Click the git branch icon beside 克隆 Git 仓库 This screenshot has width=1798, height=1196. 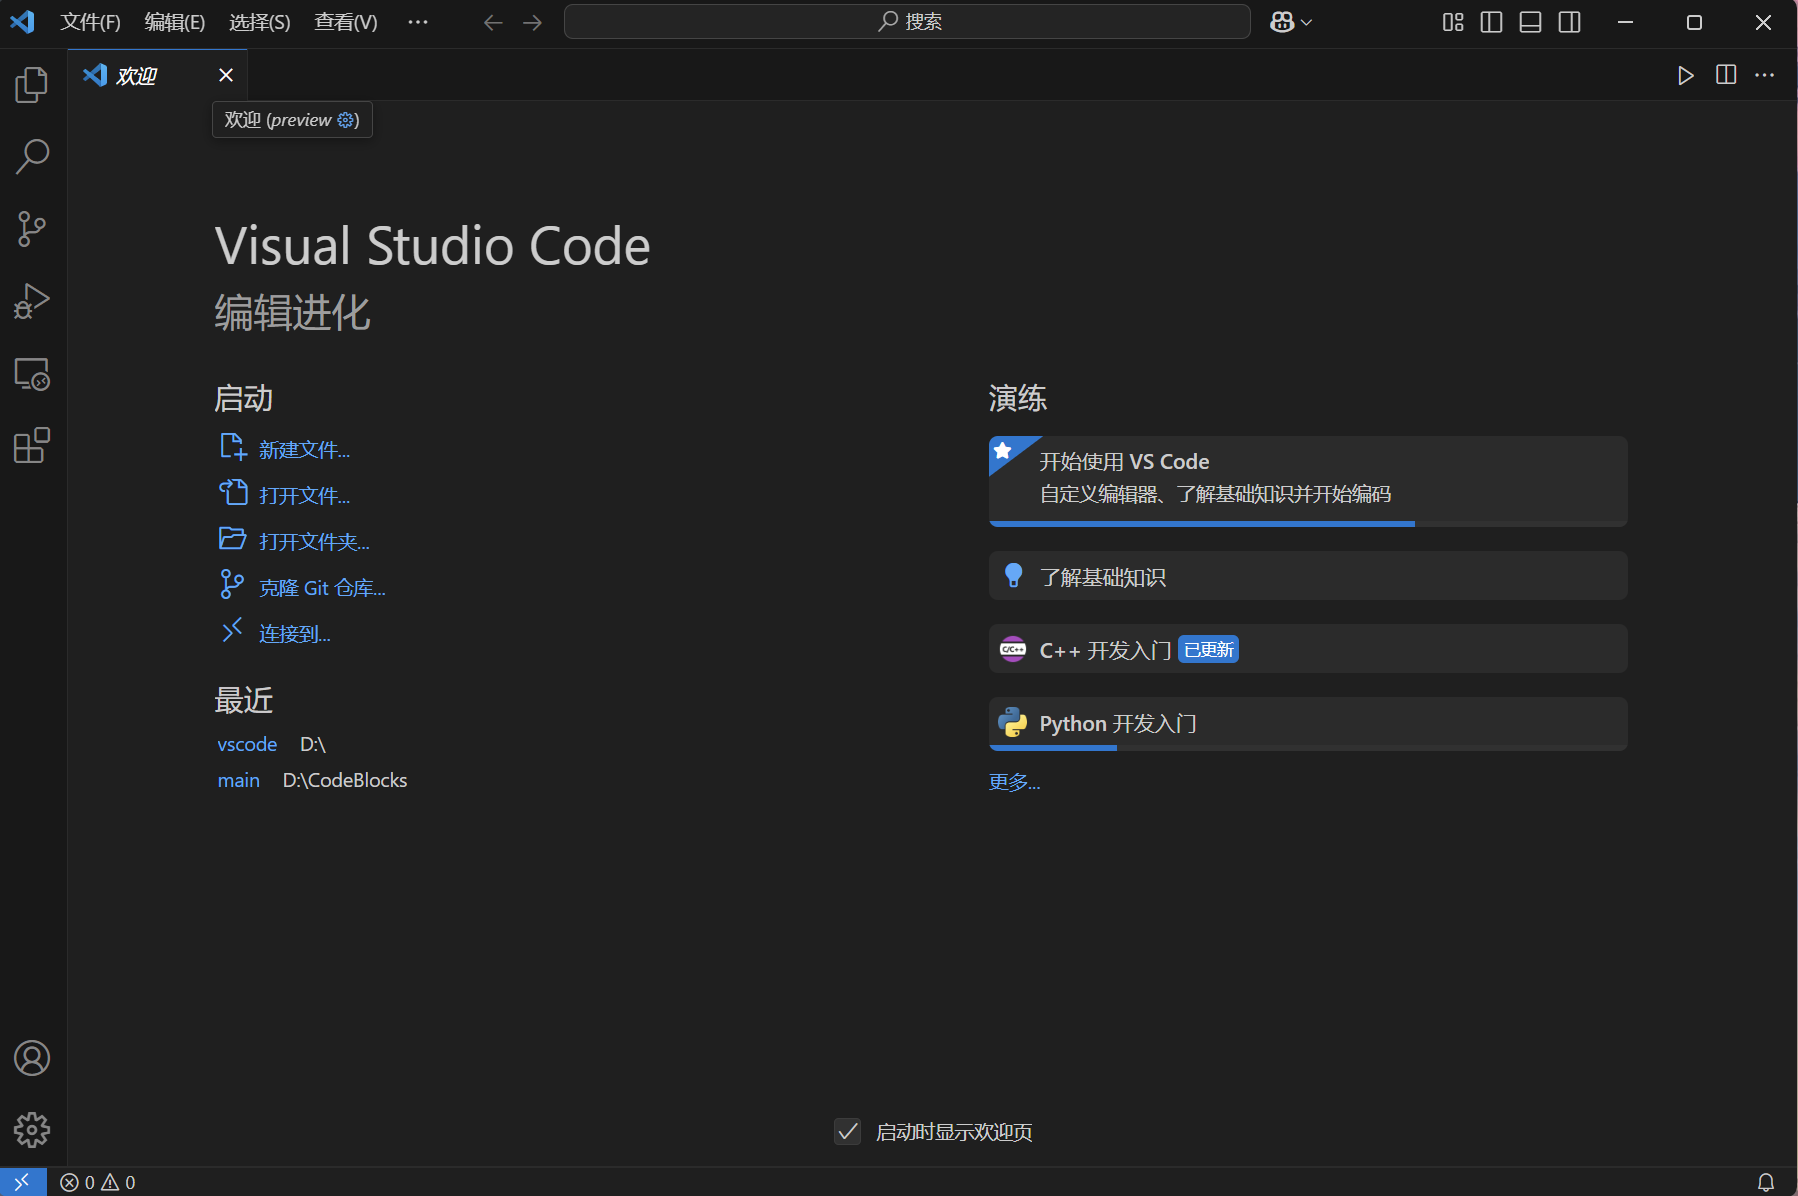coord(232,584)
